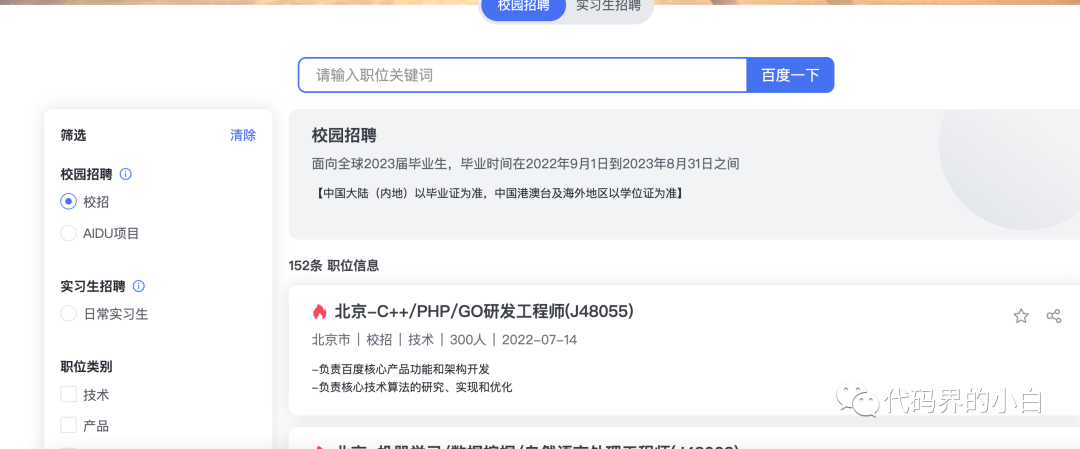Click the 职位类别 section heading
Screen dimensions: 1080x449
(86, 366)
